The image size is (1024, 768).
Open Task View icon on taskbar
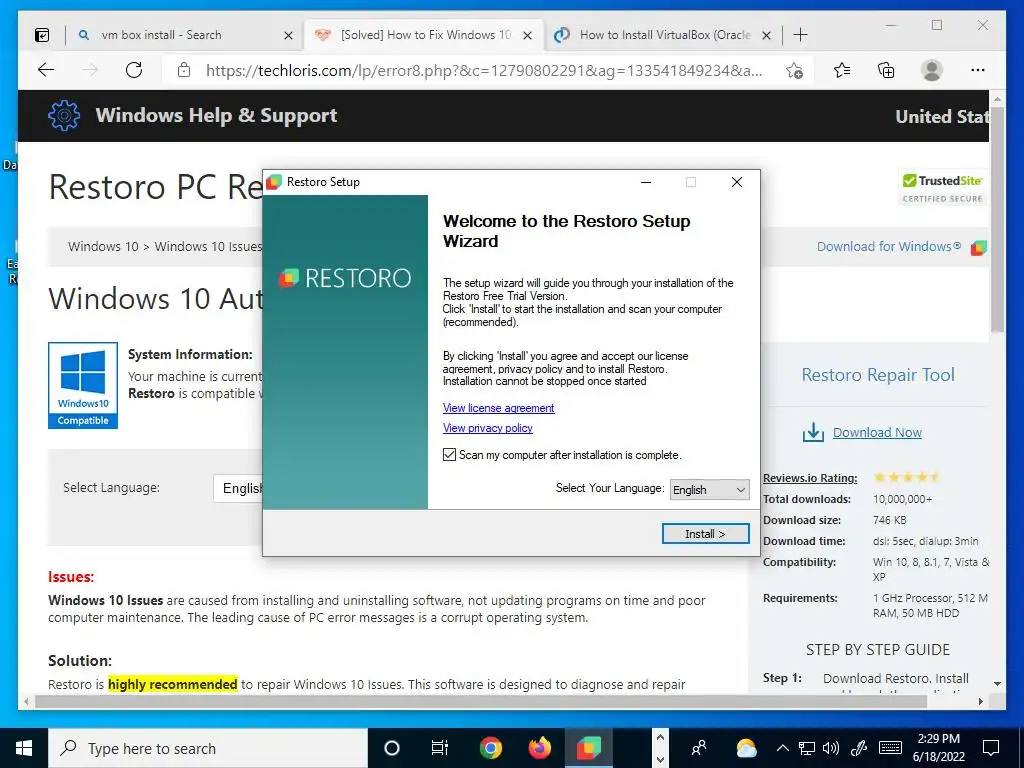[x=440, y=748]
